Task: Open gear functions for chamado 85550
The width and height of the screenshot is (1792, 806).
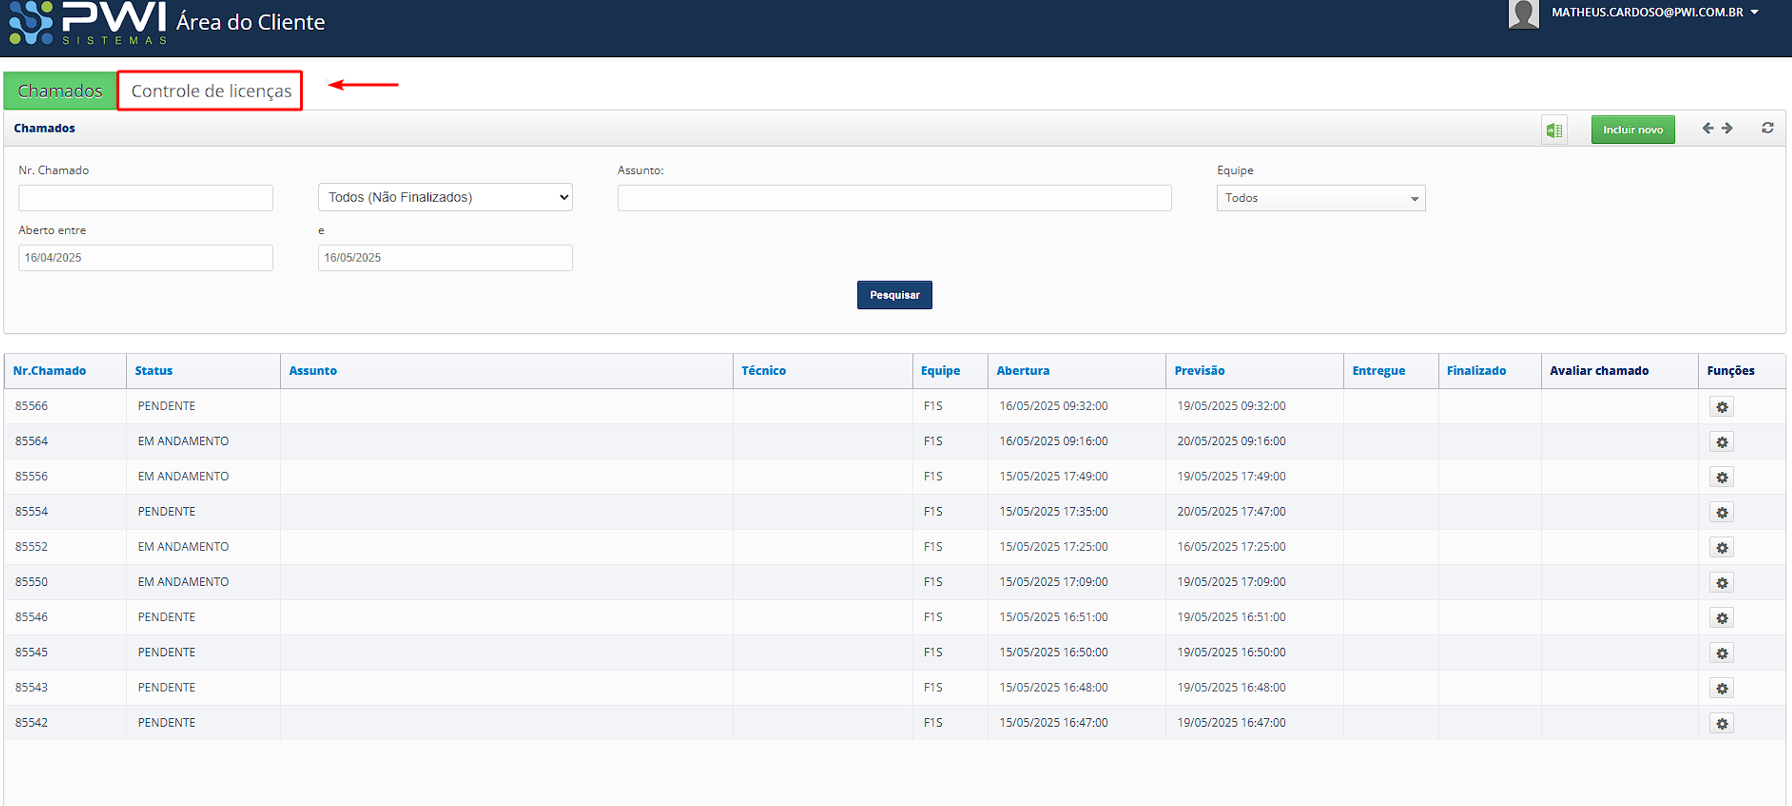Action: click(x=1721, y=583)
